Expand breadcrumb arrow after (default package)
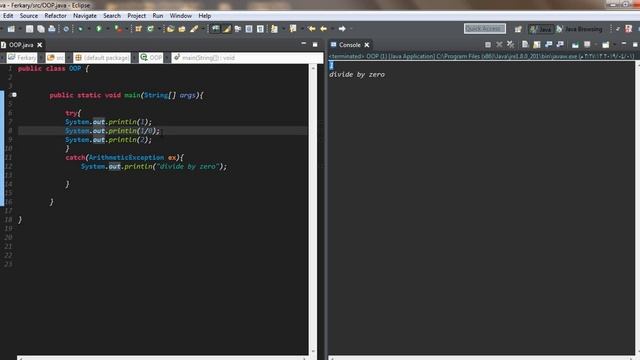640x360 pixels. click(x=134, y=58)
